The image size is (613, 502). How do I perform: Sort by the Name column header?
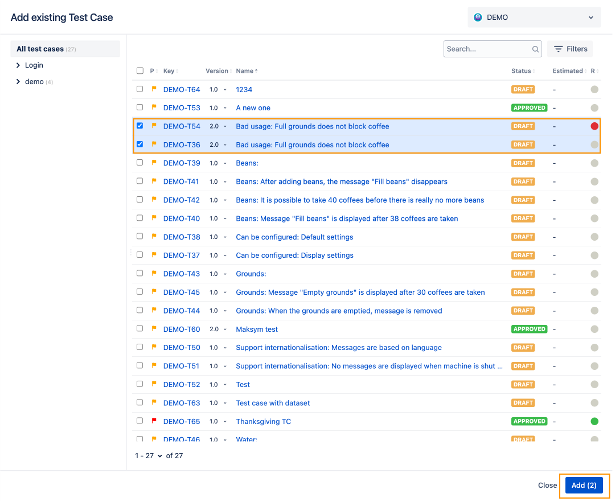(x=246, y=71)
